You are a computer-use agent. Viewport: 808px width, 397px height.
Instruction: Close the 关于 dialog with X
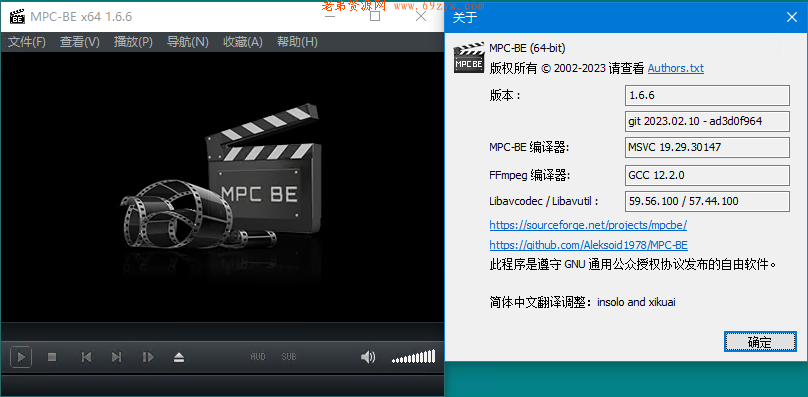click(x=792, y=17)
